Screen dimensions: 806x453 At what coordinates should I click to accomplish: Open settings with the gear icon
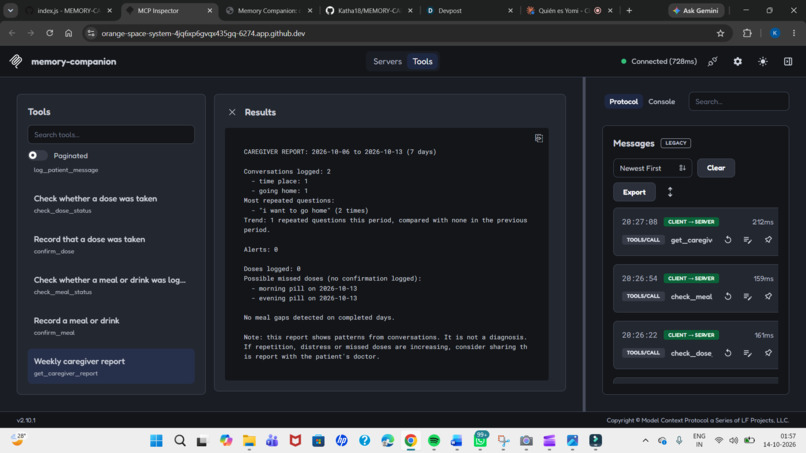(738, 61)
